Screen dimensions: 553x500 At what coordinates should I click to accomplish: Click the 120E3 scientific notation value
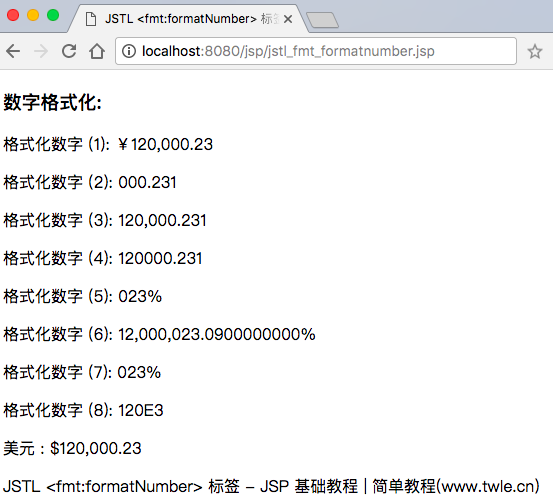[x=141, y=410]
